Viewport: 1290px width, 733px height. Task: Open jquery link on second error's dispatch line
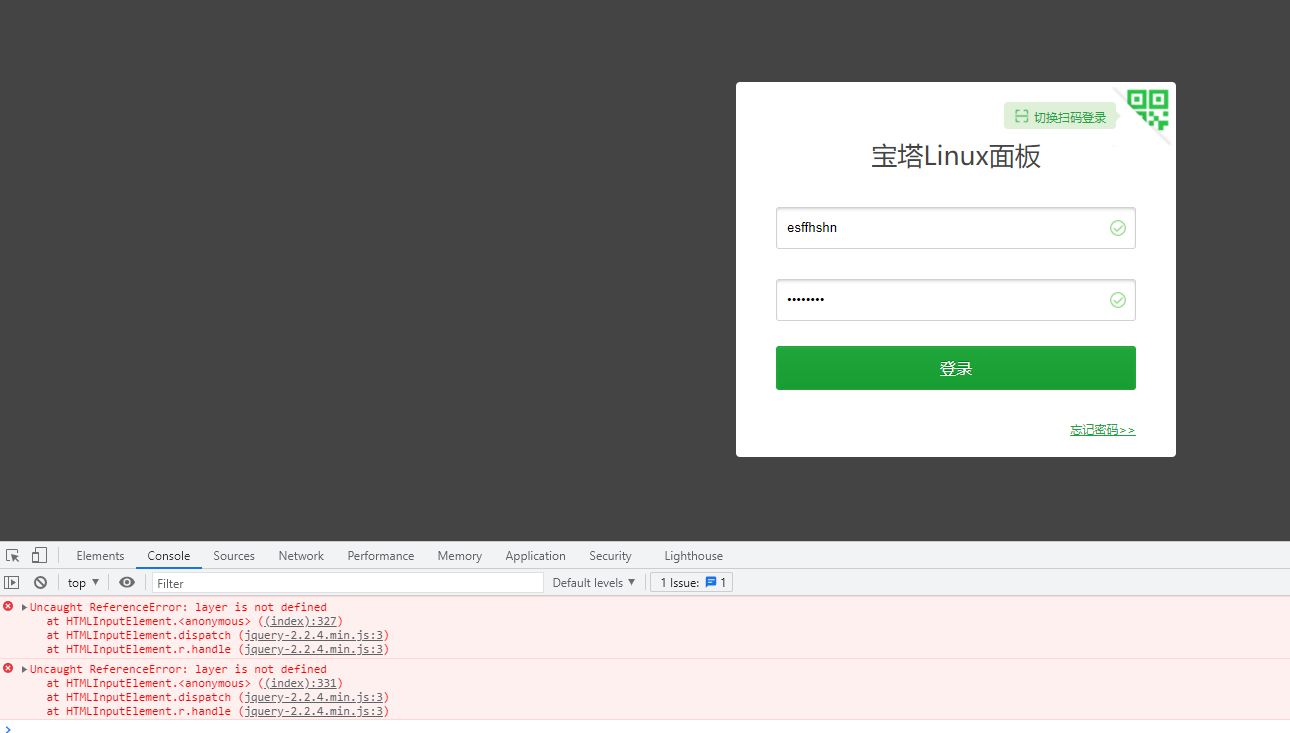[x=313, y=697]
